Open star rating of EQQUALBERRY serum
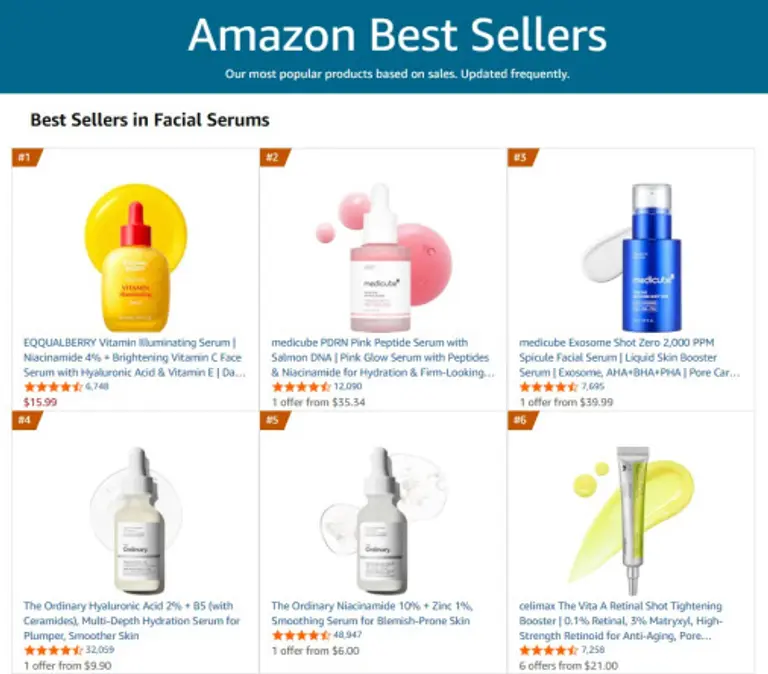 click(53, 386)
